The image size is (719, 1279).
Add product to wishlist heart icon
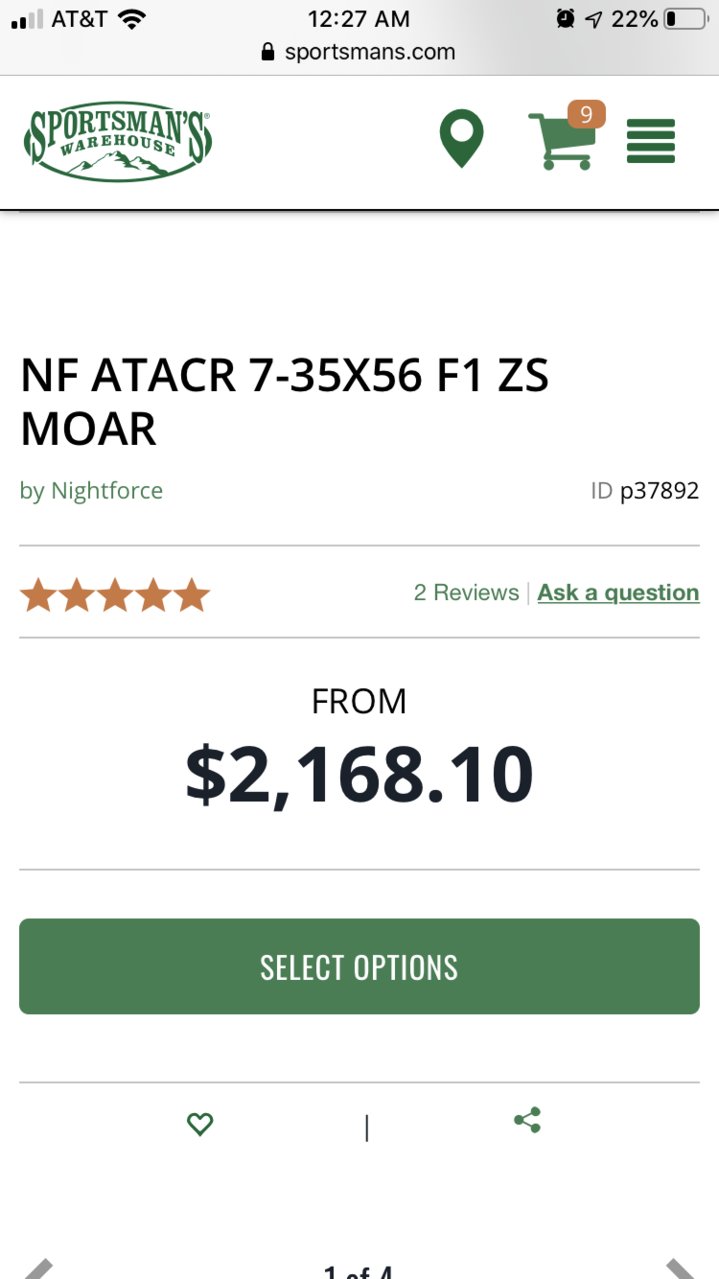click(200, 1124)
